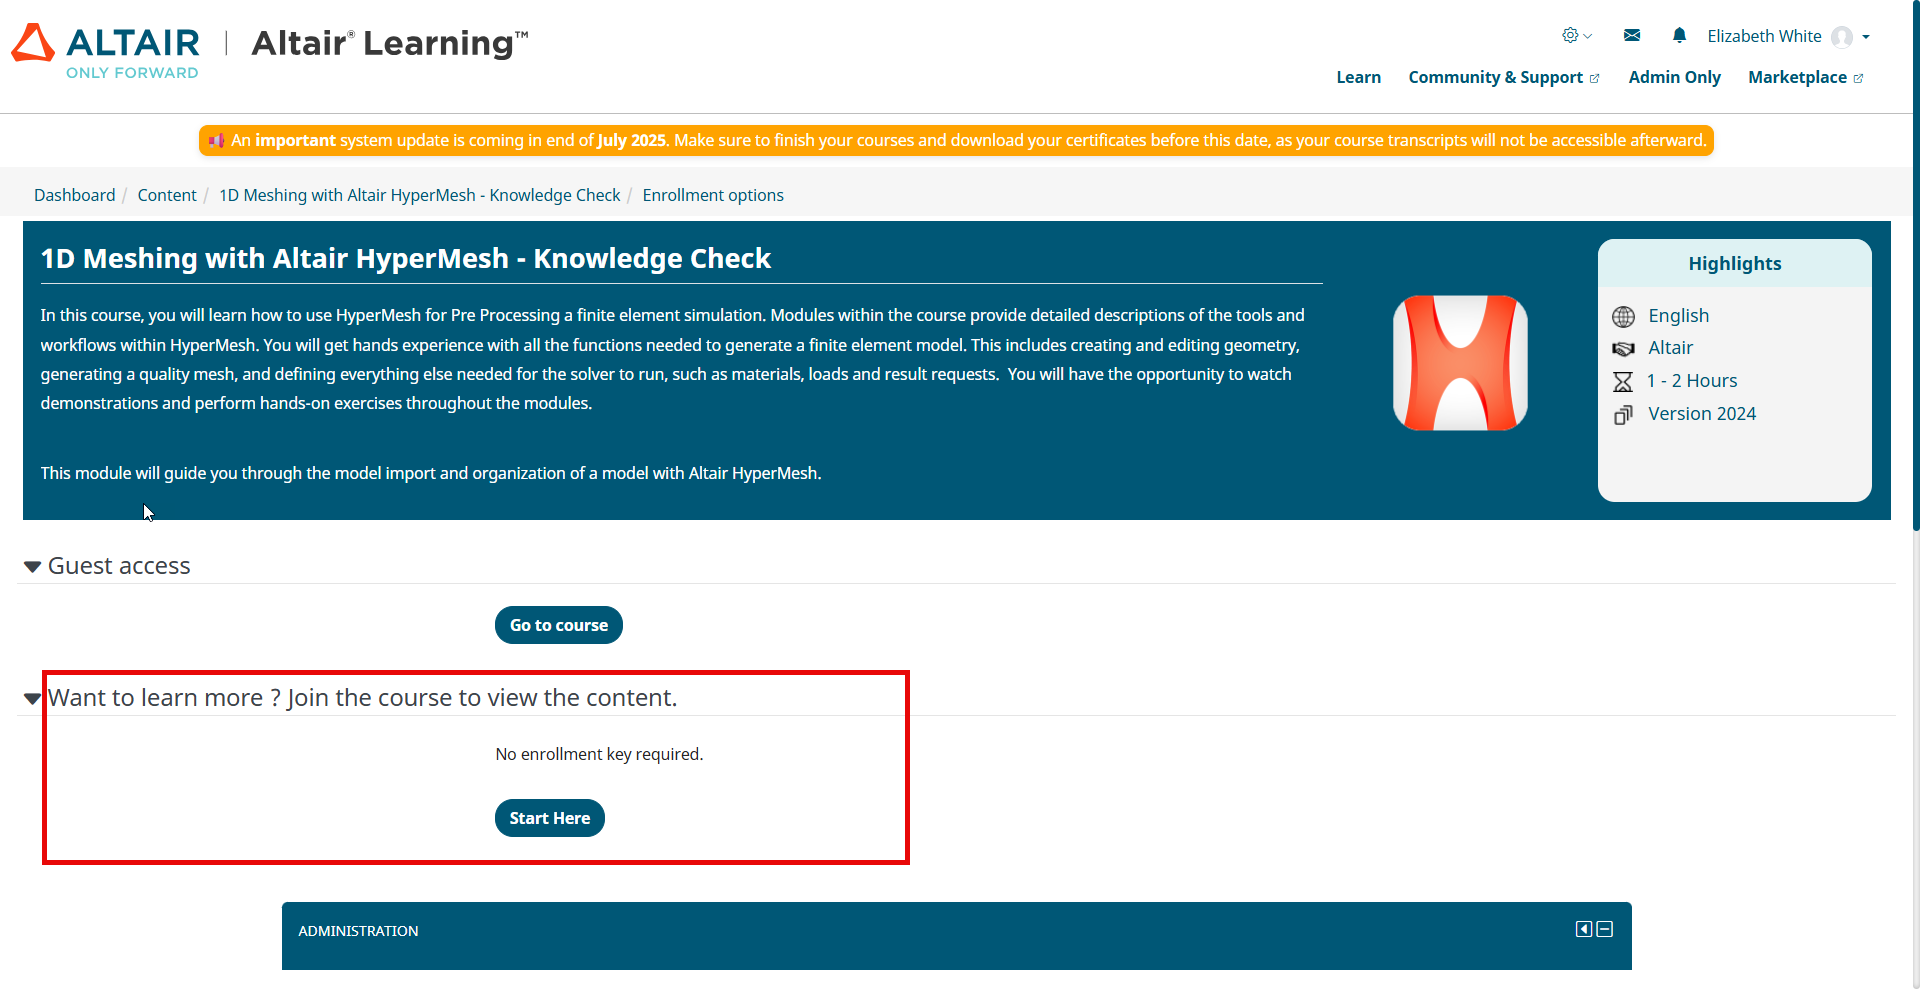Screen dimensions: 1920x989
Task: Click the Altair logo in the header
Action: click(105, 51)
